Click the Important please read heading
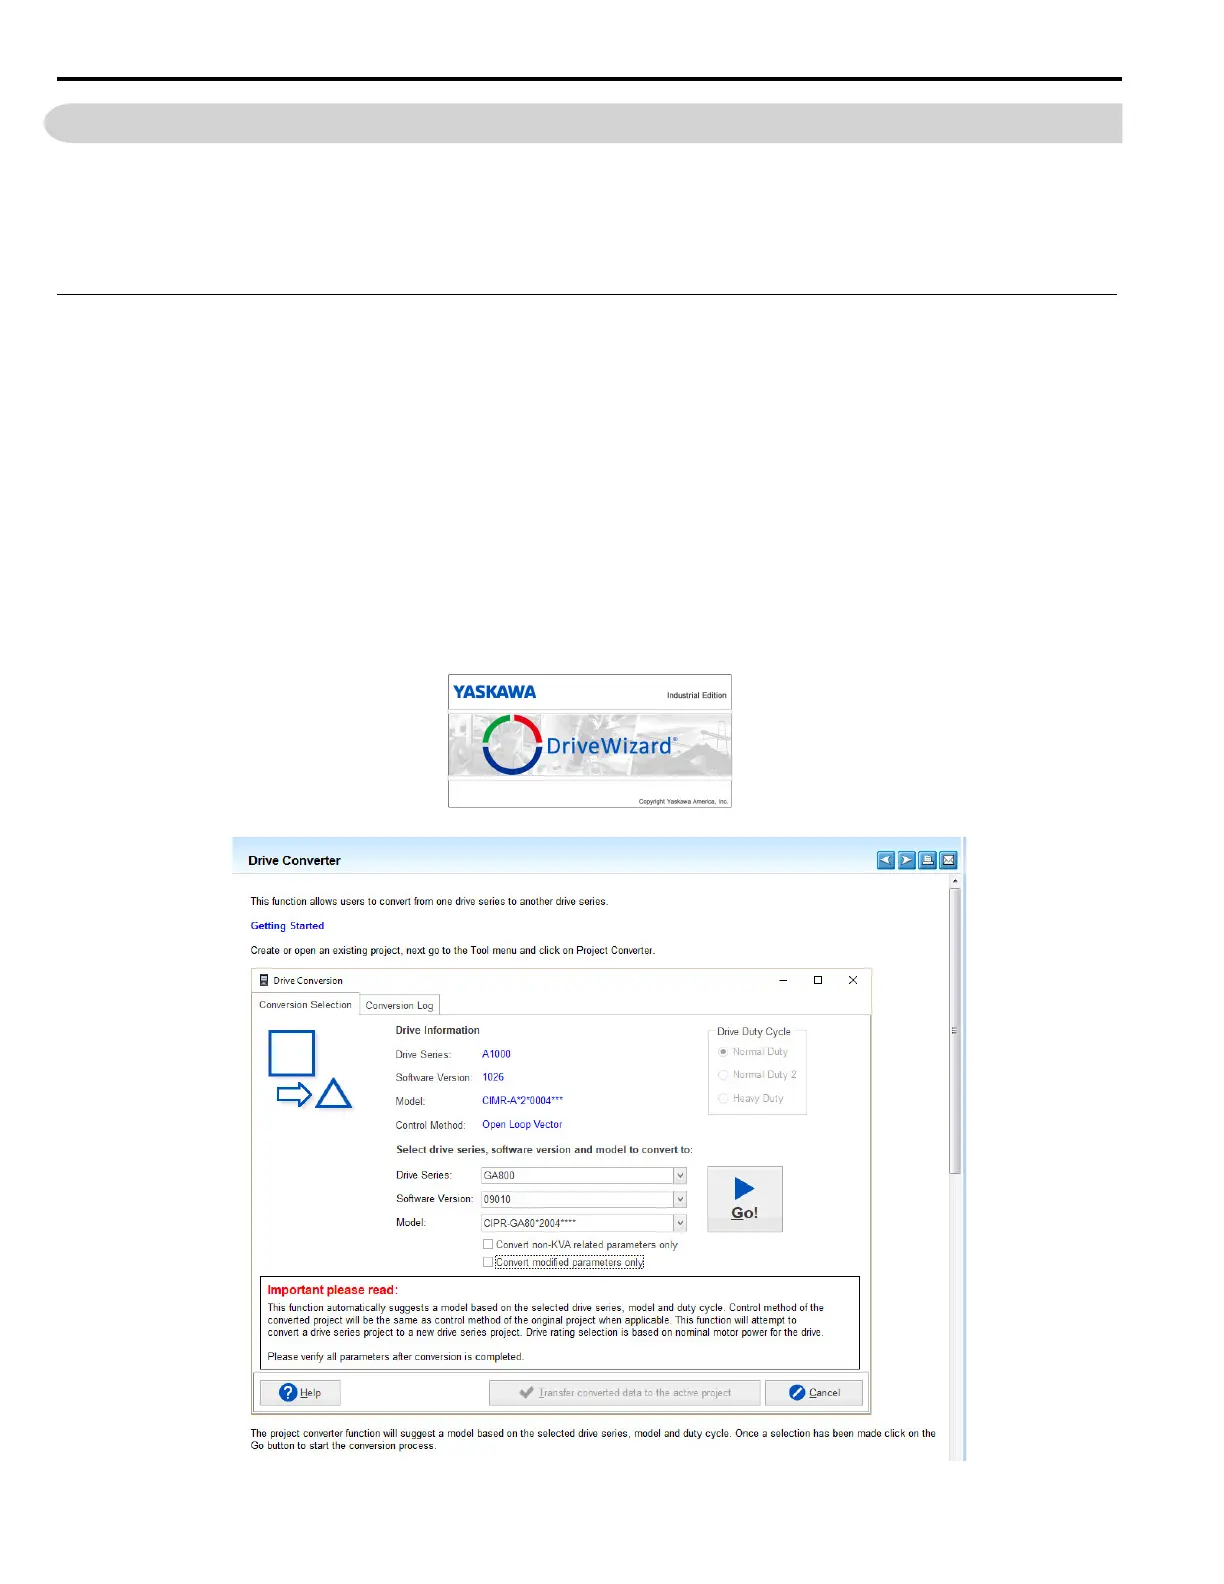Viewport: 1224px width, 1584px height. point(332,1290)
